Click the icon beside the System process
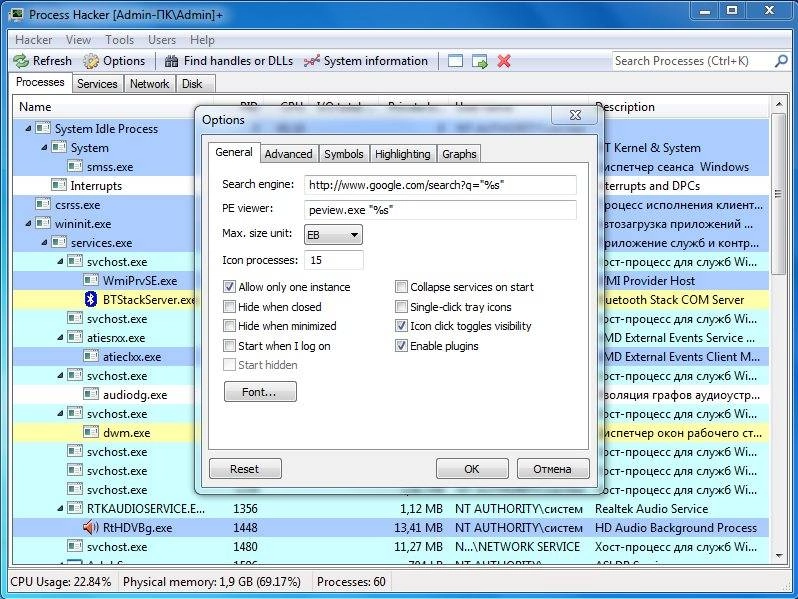Screen dimensions: 798x599 click(59, 148)
